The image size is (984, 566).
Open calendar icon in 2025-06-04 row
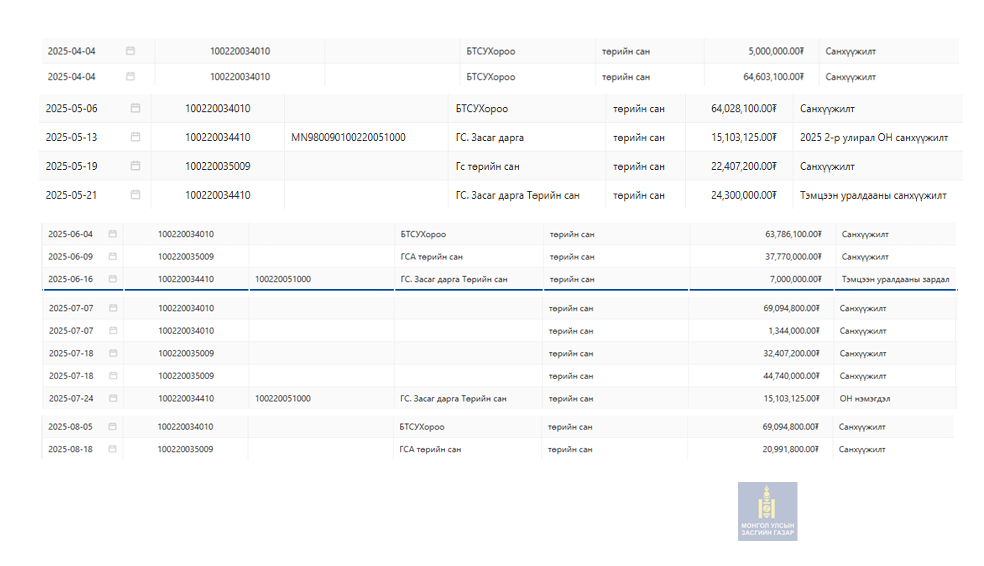tap(113, 234)
